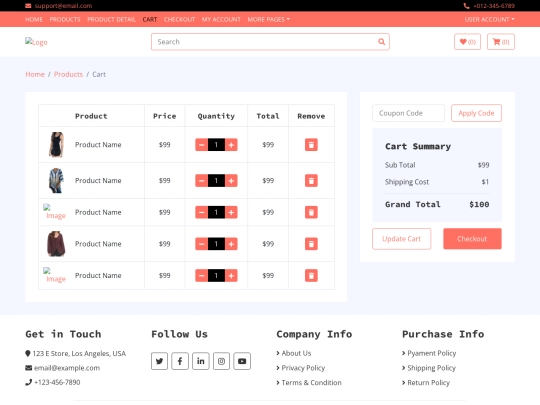Increase quantity of the third product
The image size is (540, 405).
pos(231,212)
